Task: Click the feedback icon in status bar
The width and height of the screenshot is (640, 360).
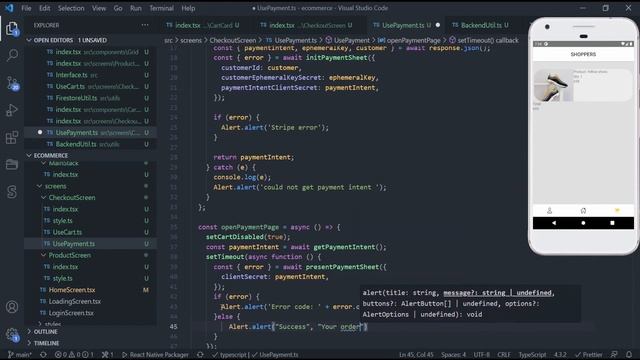Action: click(614, 355)
